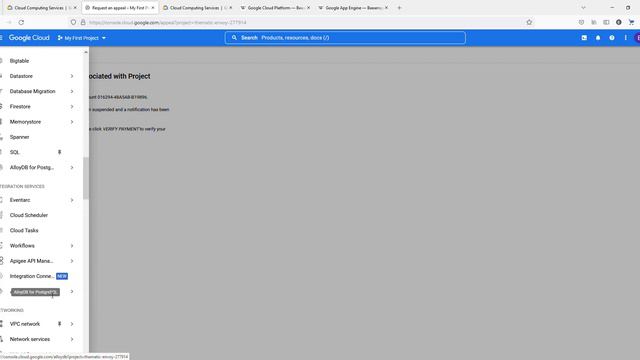The width and height of the screenshot is (640, 360).
Task: Click the navigation menu scroll-up arrow
Action: (x=86, y=52)
